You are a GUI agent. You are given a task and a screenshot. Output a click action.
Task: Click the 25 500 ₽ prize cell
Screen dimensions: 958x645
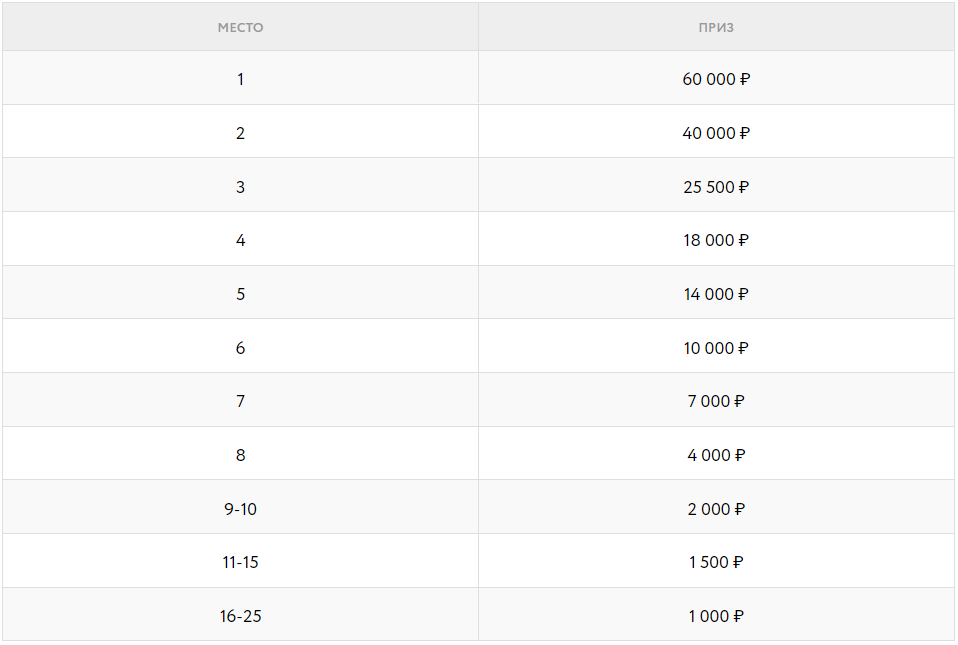click(716, 187)
